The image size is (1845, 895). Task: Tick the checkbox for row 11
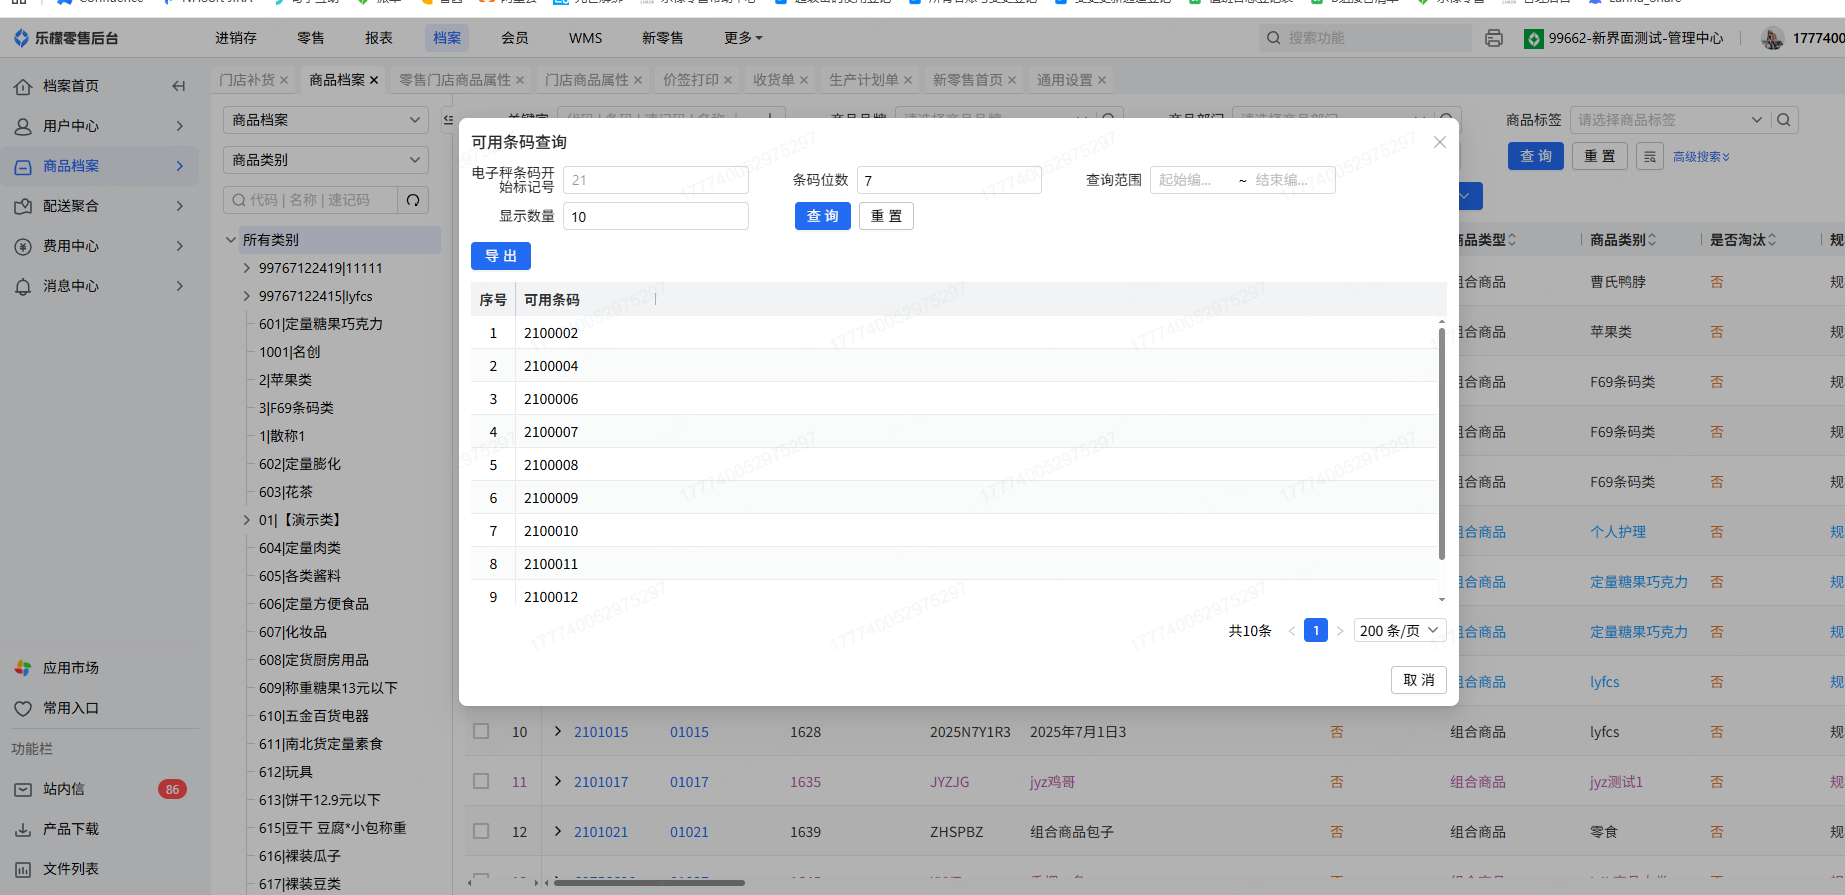pos(481,782)
